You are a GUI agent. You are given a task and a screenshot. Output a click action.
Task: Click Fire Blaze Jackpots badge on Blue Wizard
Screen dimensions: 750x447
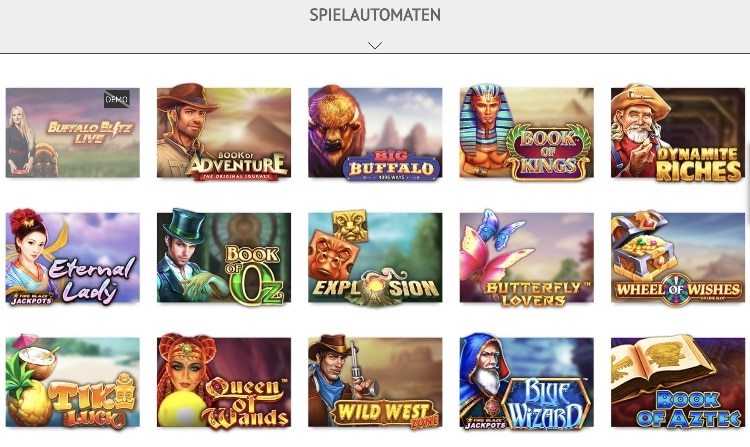[x=485, y=423]
